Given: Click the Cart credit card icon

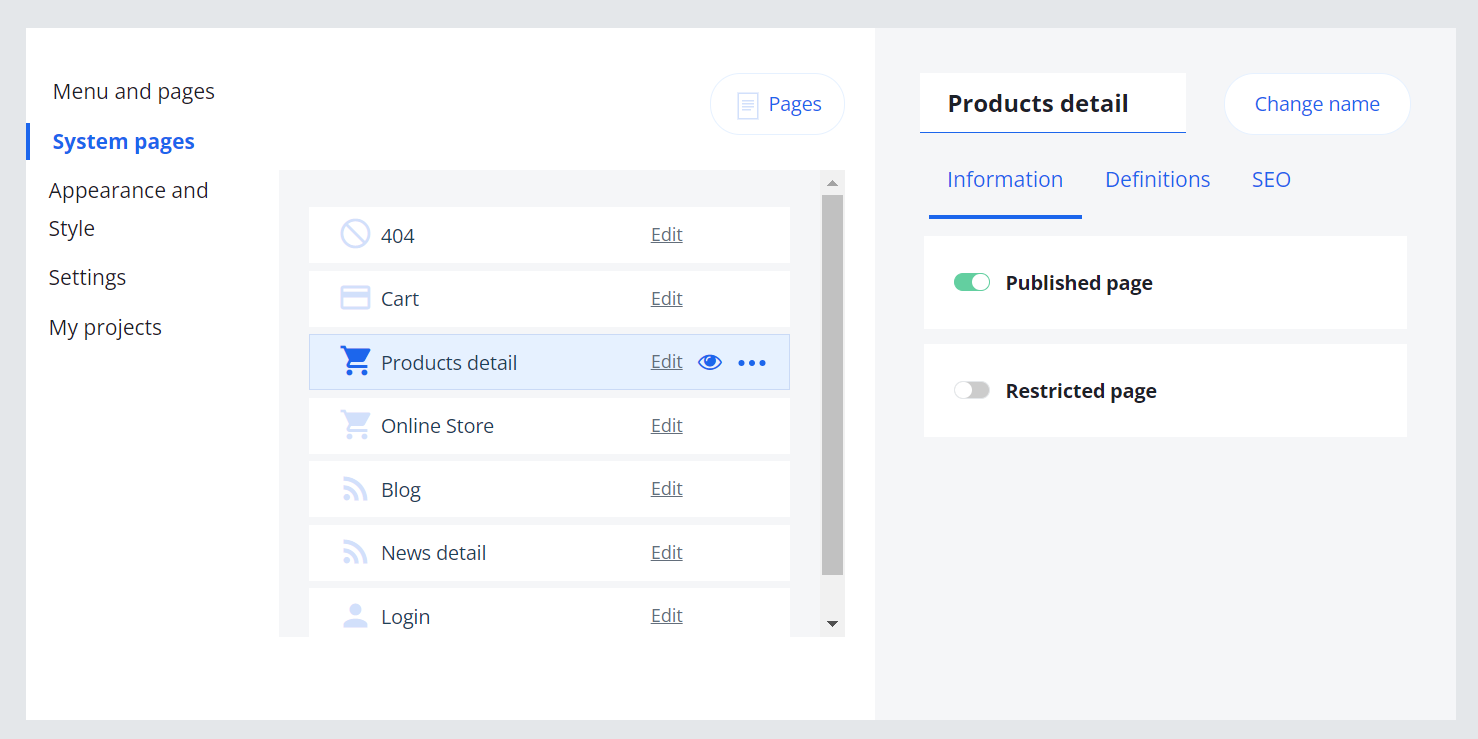Looking at the screenshot, I should point(355,298).
